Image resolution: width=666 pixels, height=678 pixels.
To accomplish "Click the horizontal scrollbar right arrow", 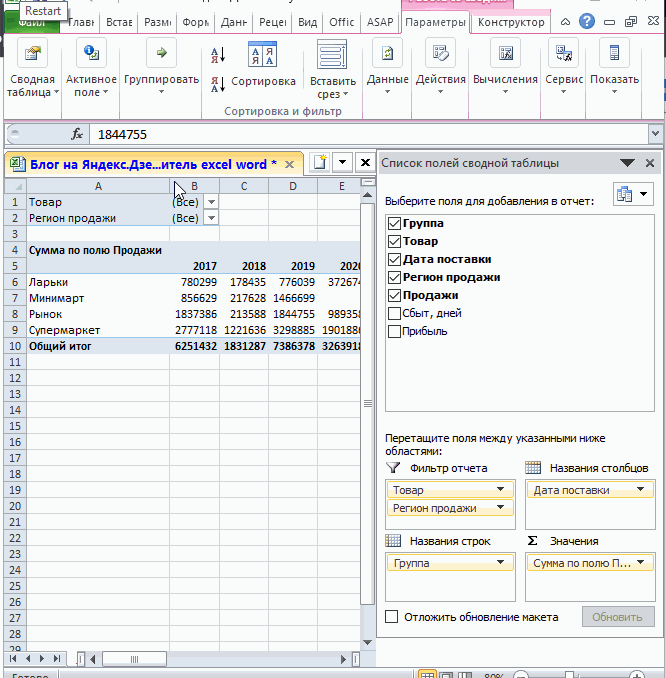I will [x=343, y=659].
